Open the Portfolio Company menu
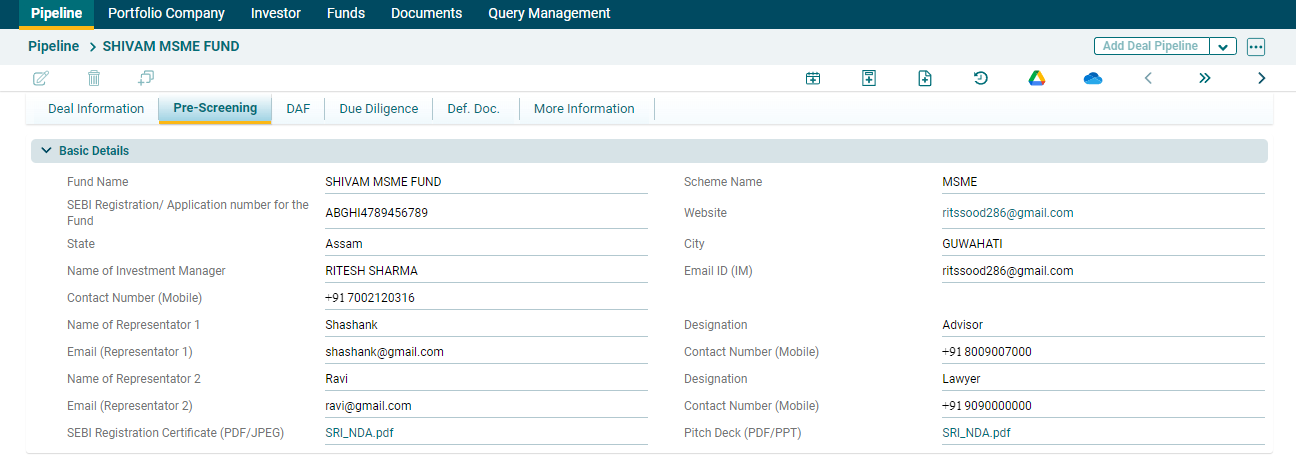Screen dimensions: 1296x469 pyautogui.click(x=166, y=14)
